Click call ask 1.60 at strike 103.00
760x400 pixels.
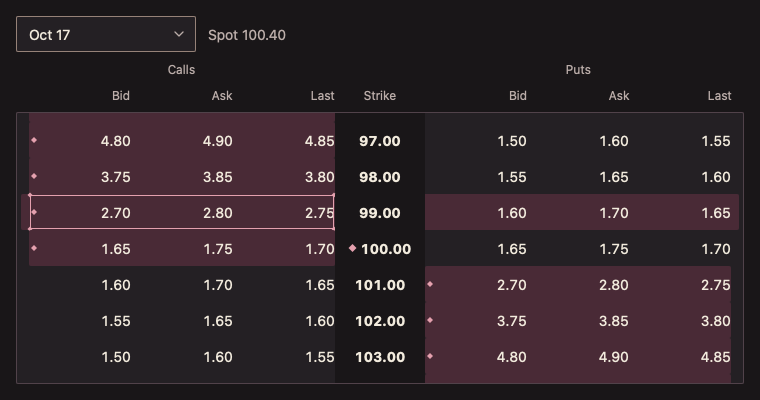coord(218,357)
